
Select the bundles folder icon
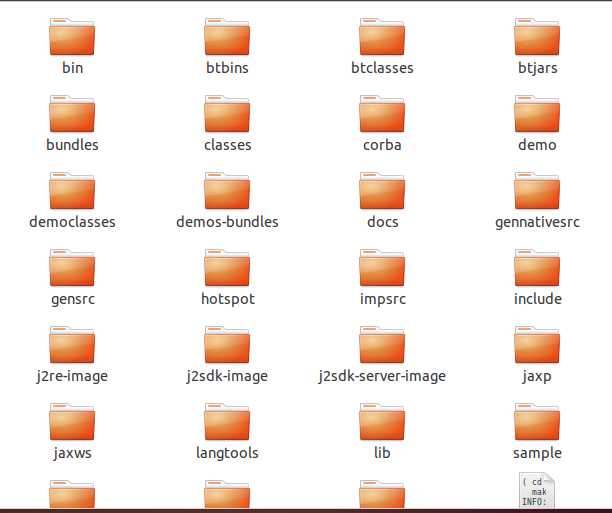[x=72, y=114]
